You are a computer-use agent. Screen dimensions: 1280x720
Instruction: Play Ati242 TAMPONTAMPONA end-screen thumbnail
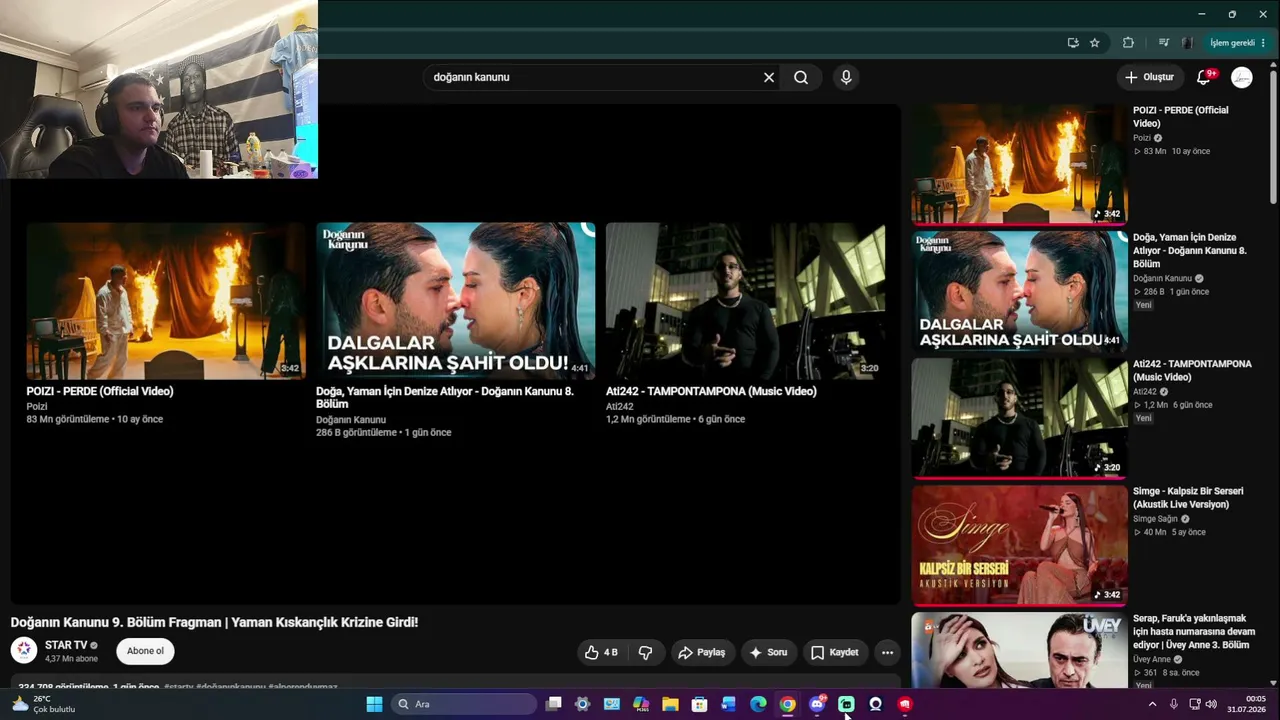click(745, 301)
